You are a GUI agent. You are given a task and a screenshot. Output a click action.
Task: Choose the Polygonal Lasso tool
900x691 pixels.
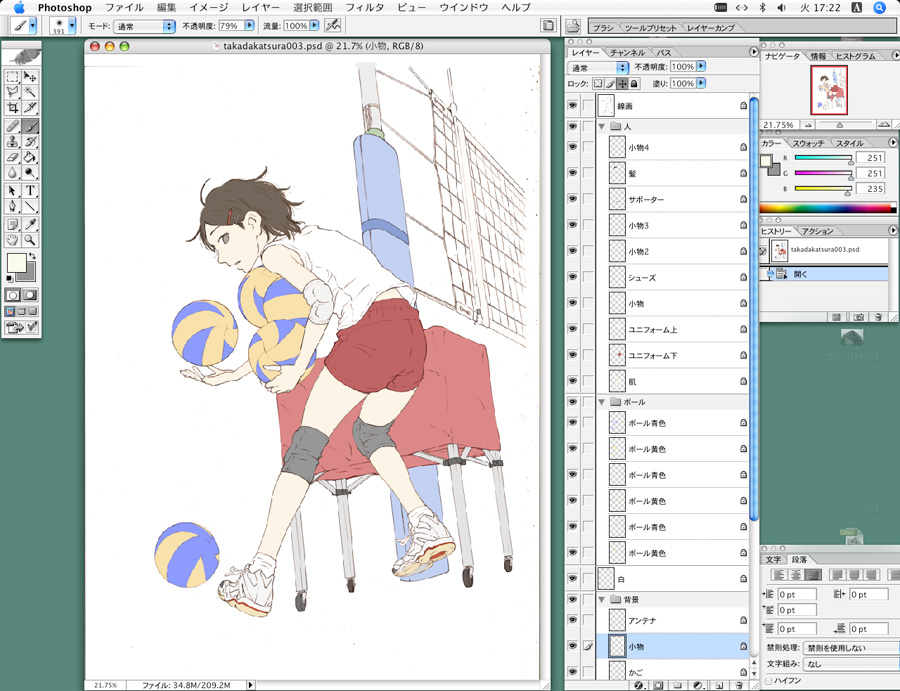13,92
